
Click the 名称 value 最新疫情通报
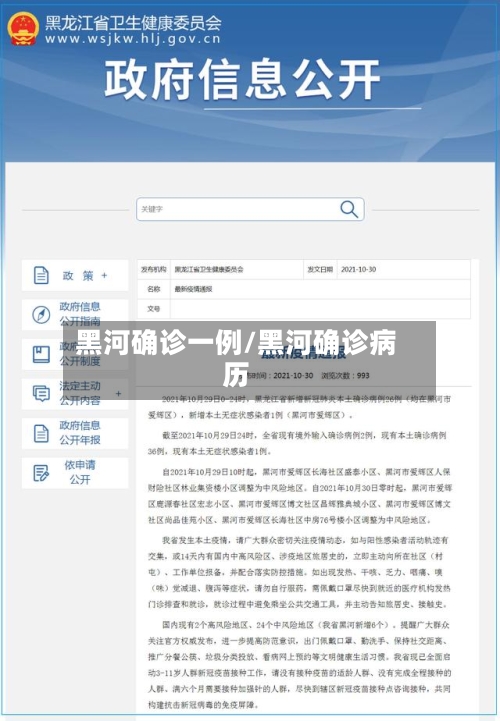pyautogui.click(x=193, y=289)
